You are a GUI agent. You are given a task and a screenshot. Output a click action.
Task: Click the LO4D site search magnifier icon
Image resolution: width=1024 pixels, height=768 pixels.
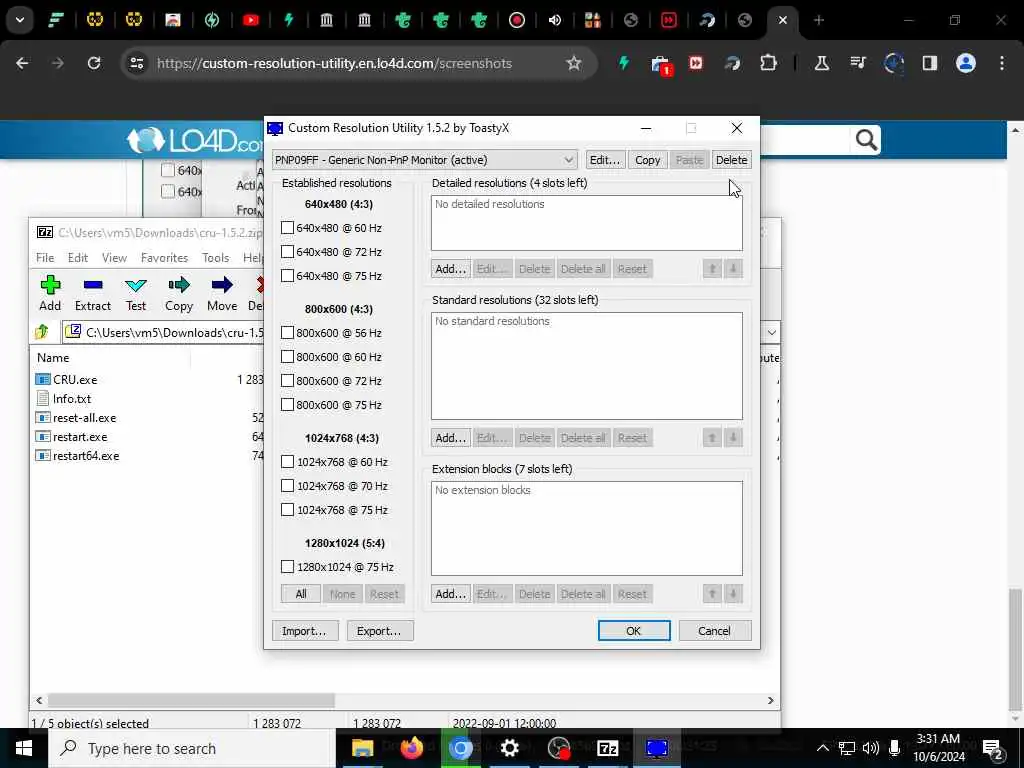pyautogui.click(x=866, y=140)
